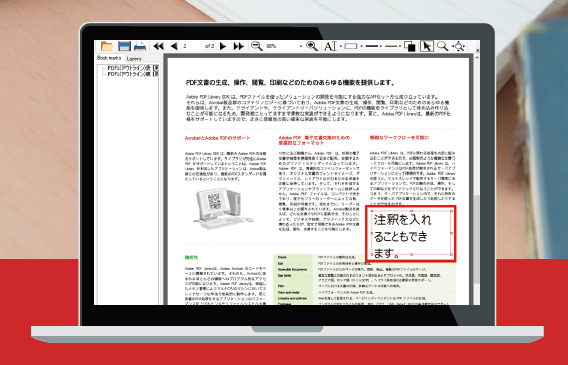The width and height of the screenshot is (568, 365).
Task: Open the thick line dropdown arrow
Action: point(381,46)
